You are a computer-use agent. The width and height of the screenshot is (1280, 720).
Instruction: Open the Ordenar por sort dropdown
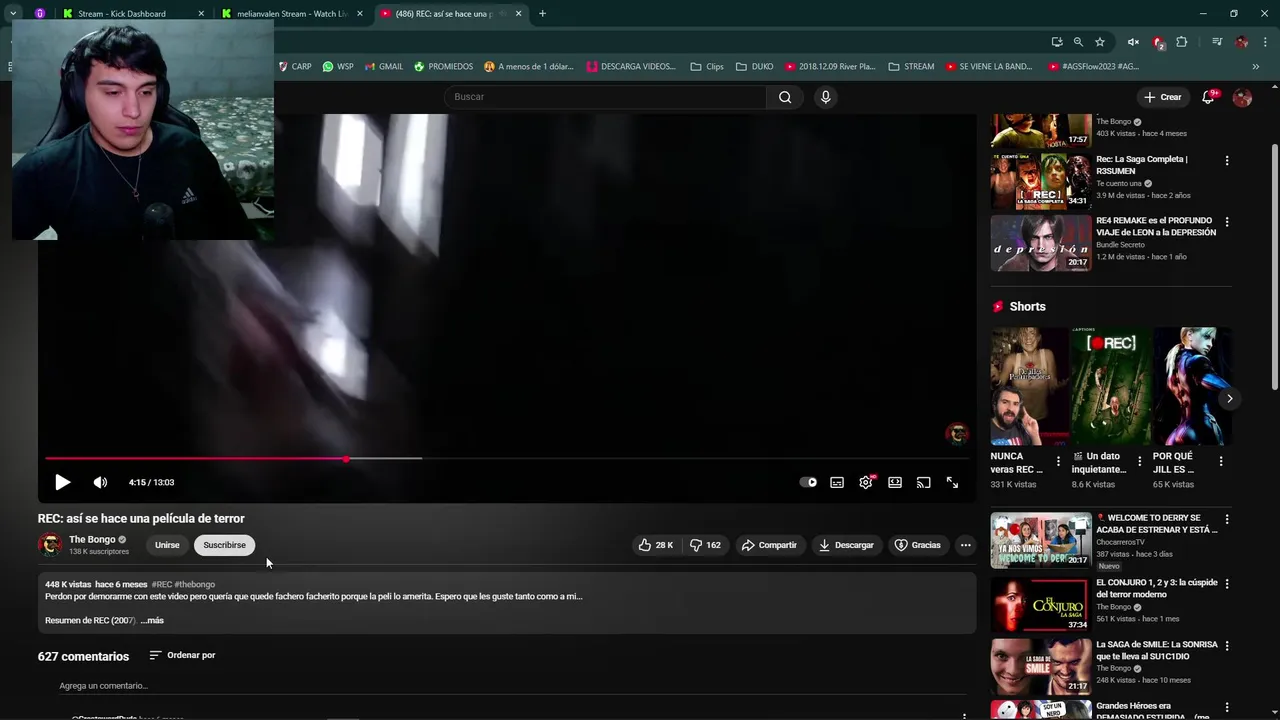click(182, 655)
